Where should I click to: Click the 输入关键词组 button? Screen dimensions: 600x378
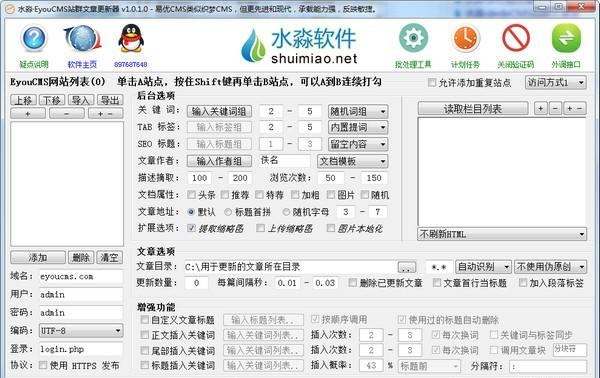tap(219, 111)
